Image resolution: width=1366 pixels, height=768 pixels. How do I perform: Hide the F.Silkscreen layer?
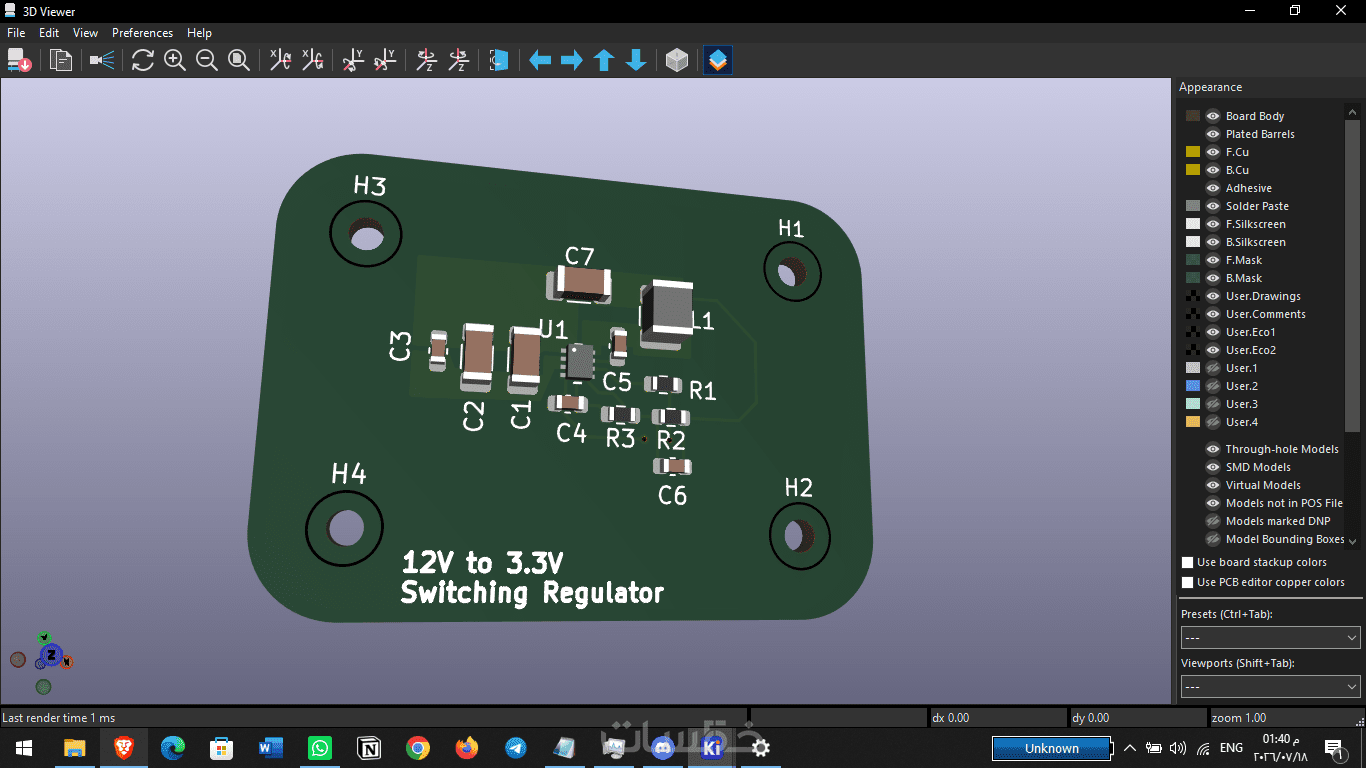click(1213, 224)
